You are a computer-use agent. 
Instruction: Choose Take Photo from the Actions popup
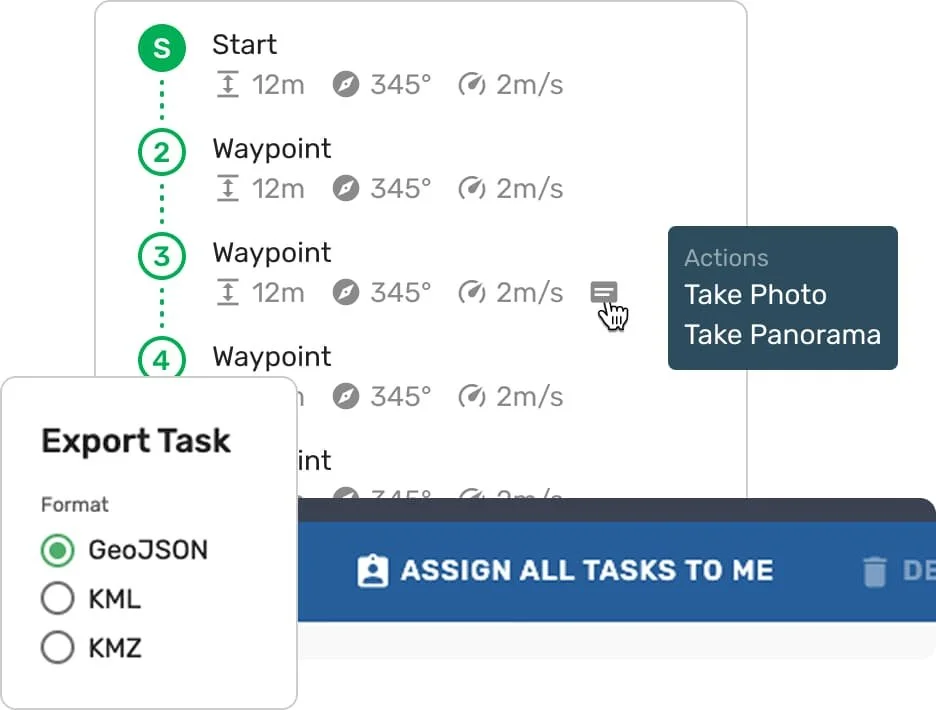[x=755, y=294]
